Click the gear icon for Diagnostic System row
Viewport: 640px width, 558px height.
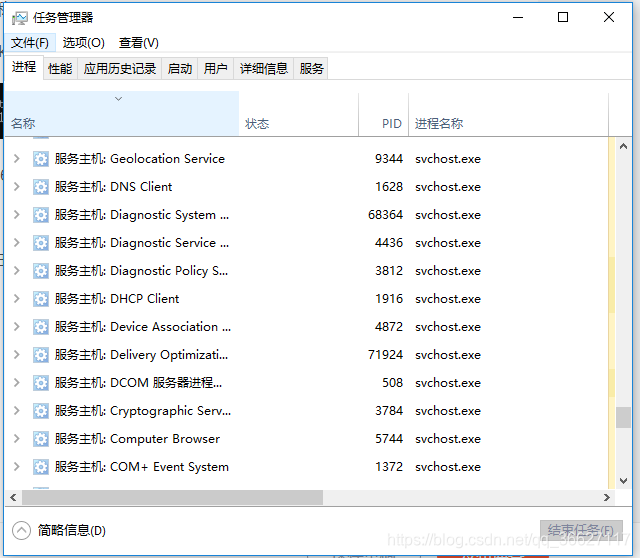(x=40, y=215)
